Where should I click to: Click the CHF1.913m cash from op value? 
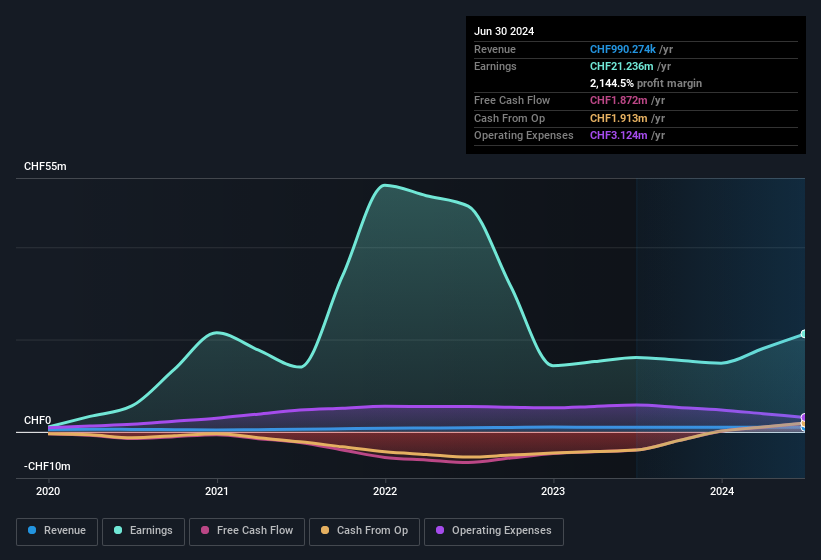click(x=618, y=118)
